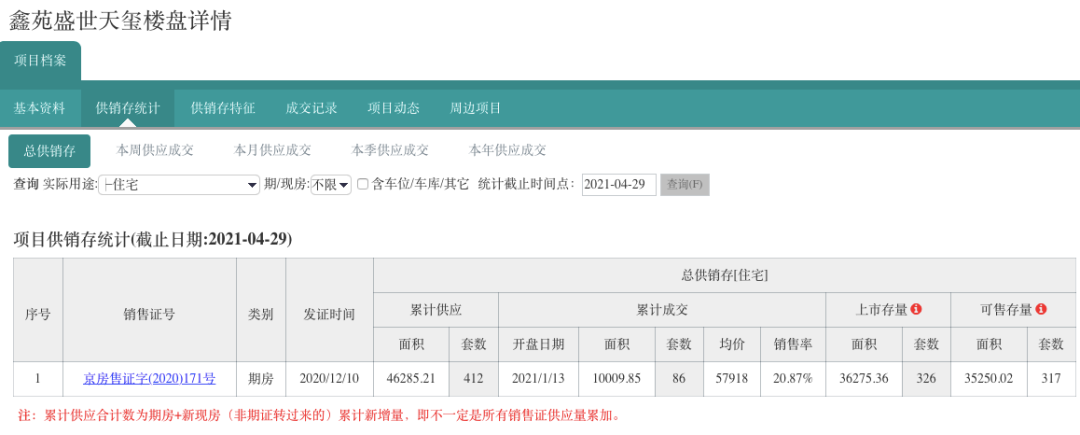1080x435 pixels.
Task: Click the 46285.21 supply area cell
Action: tap(412, 379)
